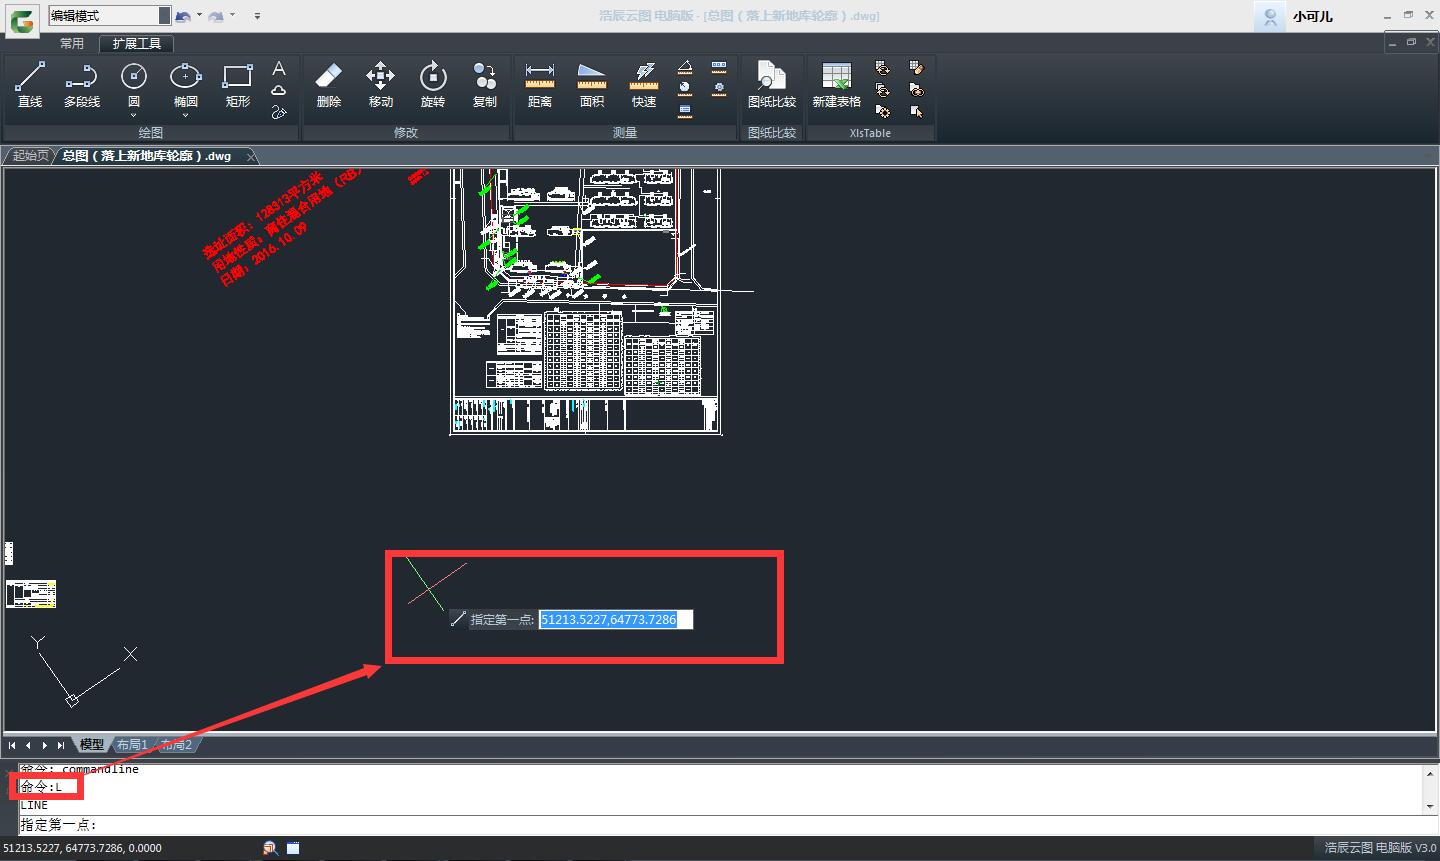Image resolution: width=1440 pixels, height=861 pixels.
Task: Measure with the 面积 area tool
Action: click(x=591, y=85)
